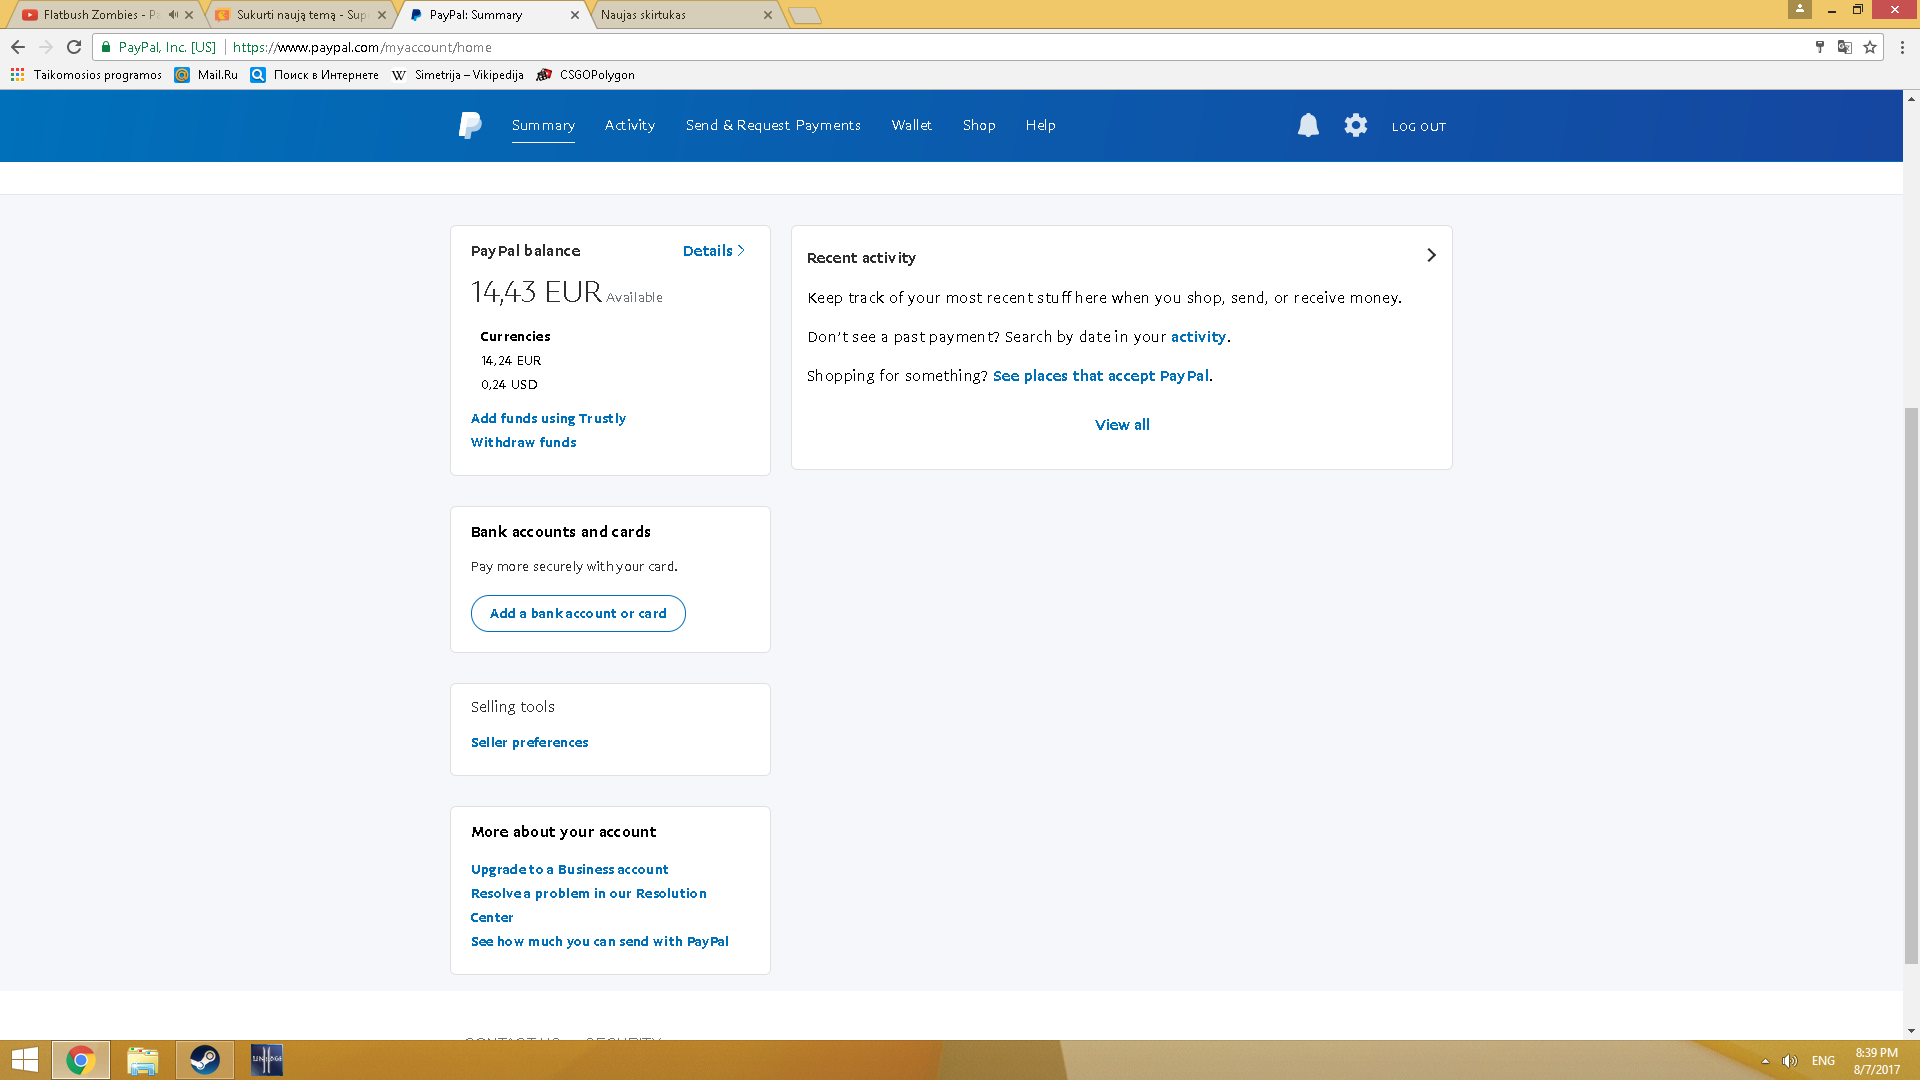
Task: Click the activity search link
Action: pyautogui.click(x=1198, y=337)
